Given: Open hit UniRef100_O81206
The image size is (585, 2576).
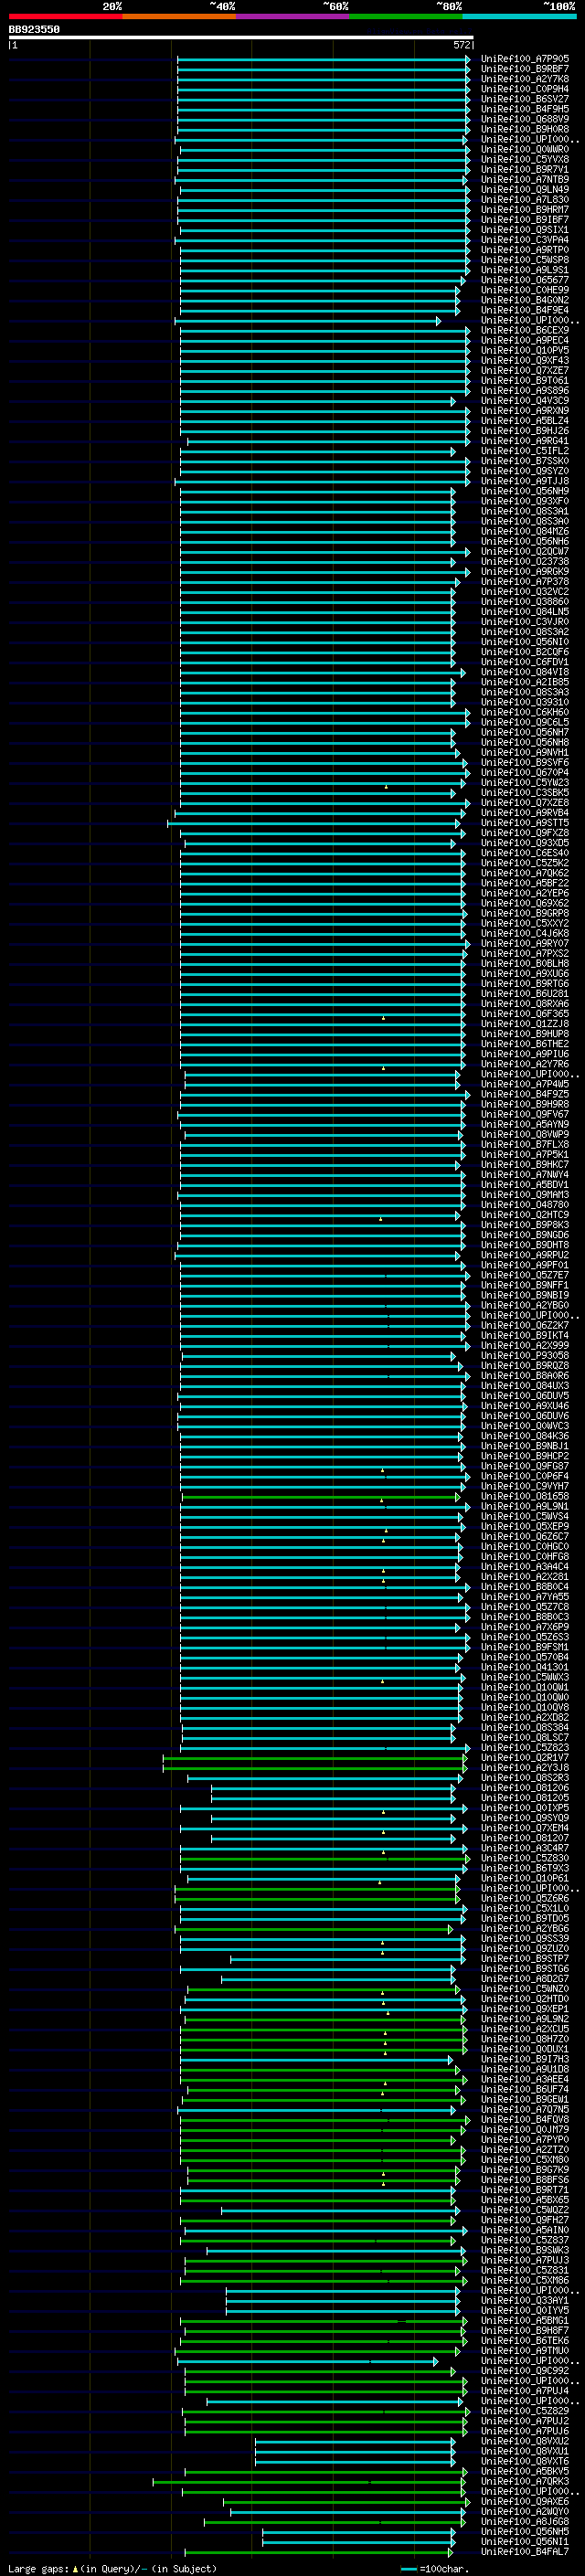Looking at the screenshot, I should click(525, 1787).
